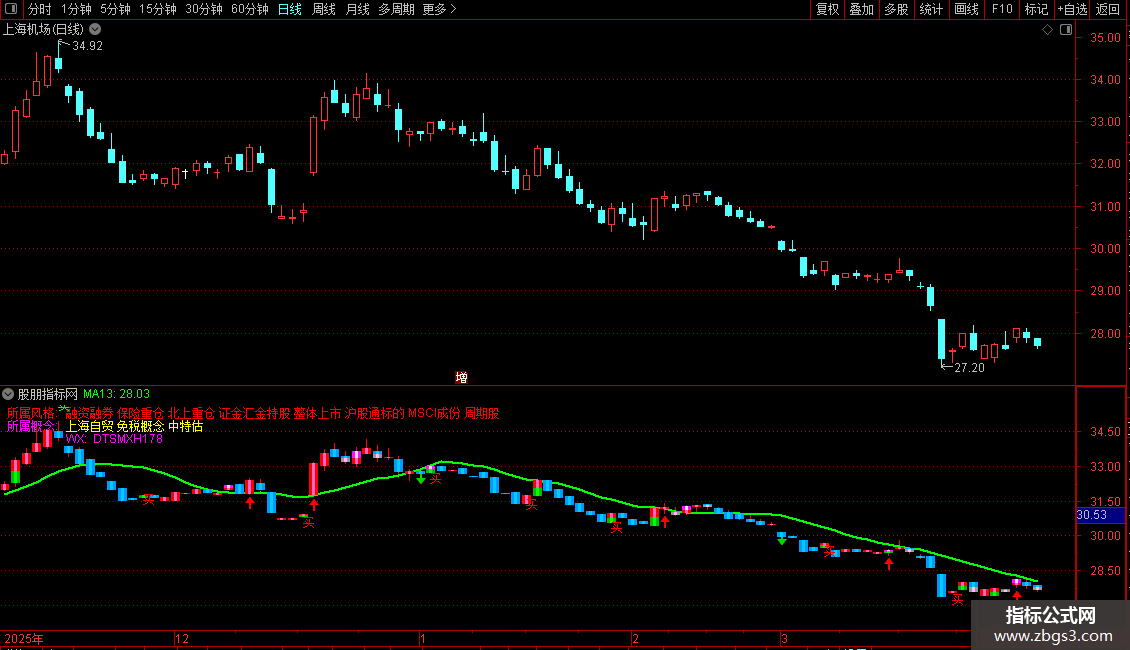Select the 60分钟 period
The height and width of the screenshot is (650, 1130).
point(249,9)
